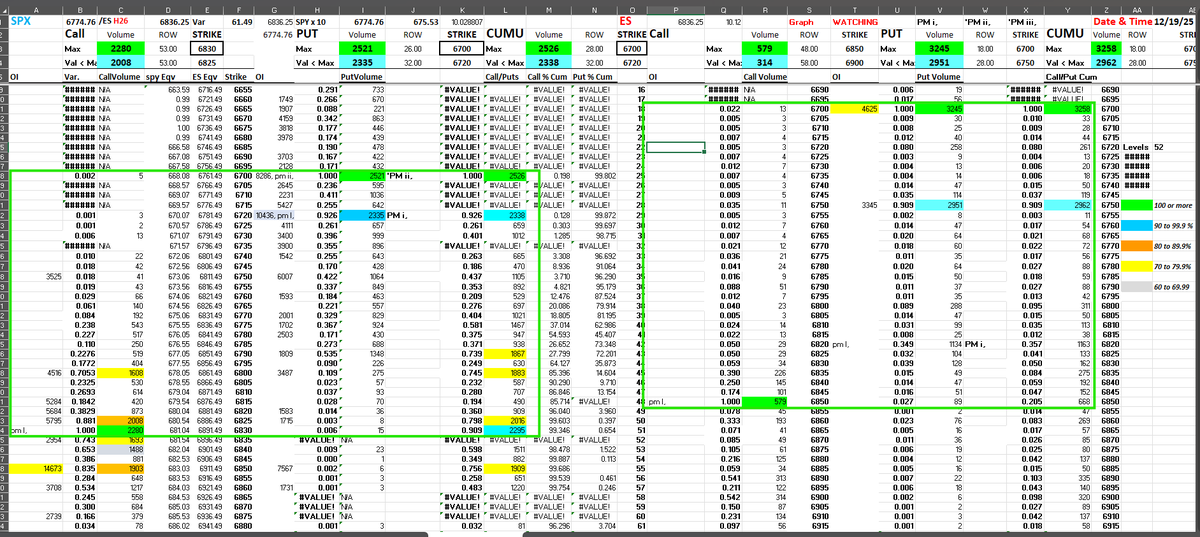Select the PUT max volume 2521 green cell
Screen dimensions: 1200x537
(x=363, y=48)
